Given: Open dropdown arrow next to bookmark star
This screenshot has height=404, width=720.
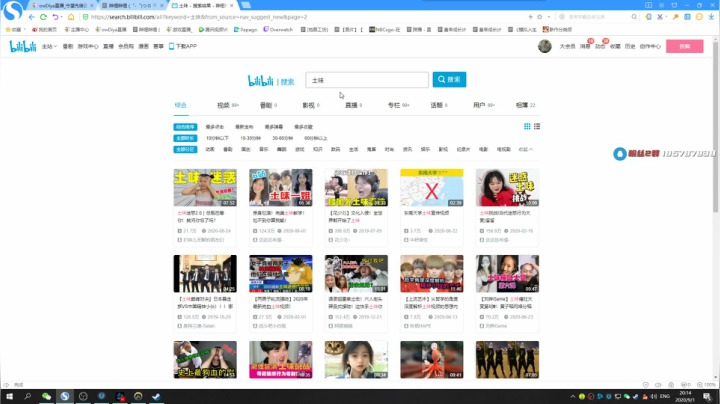Looking at the screenshot, I should 549,17.
